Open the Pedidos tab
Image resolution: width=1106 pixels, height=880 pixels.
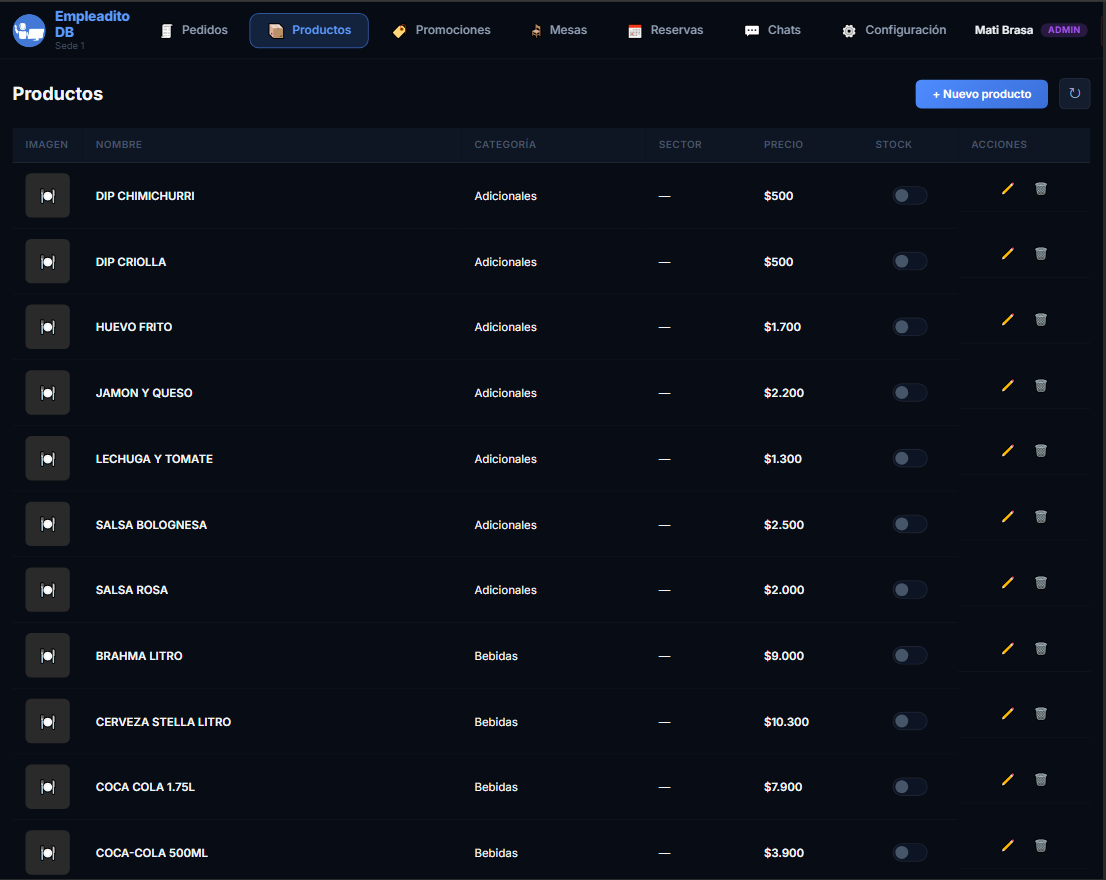194,30
